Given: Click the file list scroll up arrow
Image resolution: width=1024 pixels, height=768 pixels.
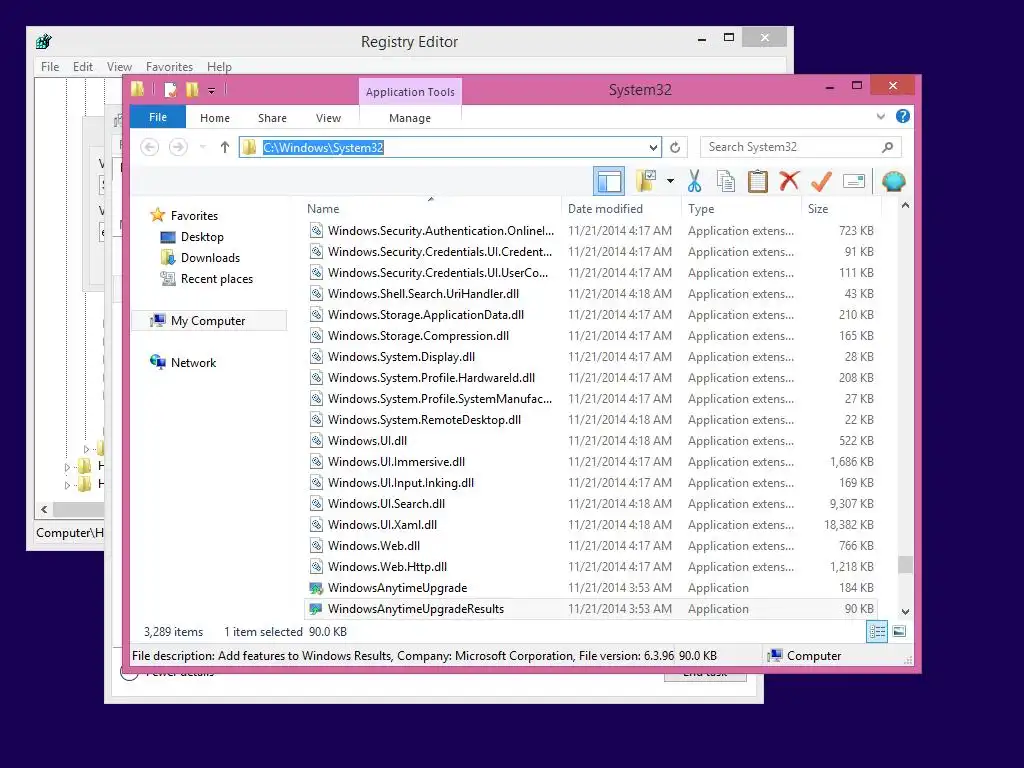Looking at the screenshot, I should pyautogui.click(x=905, y=206).
